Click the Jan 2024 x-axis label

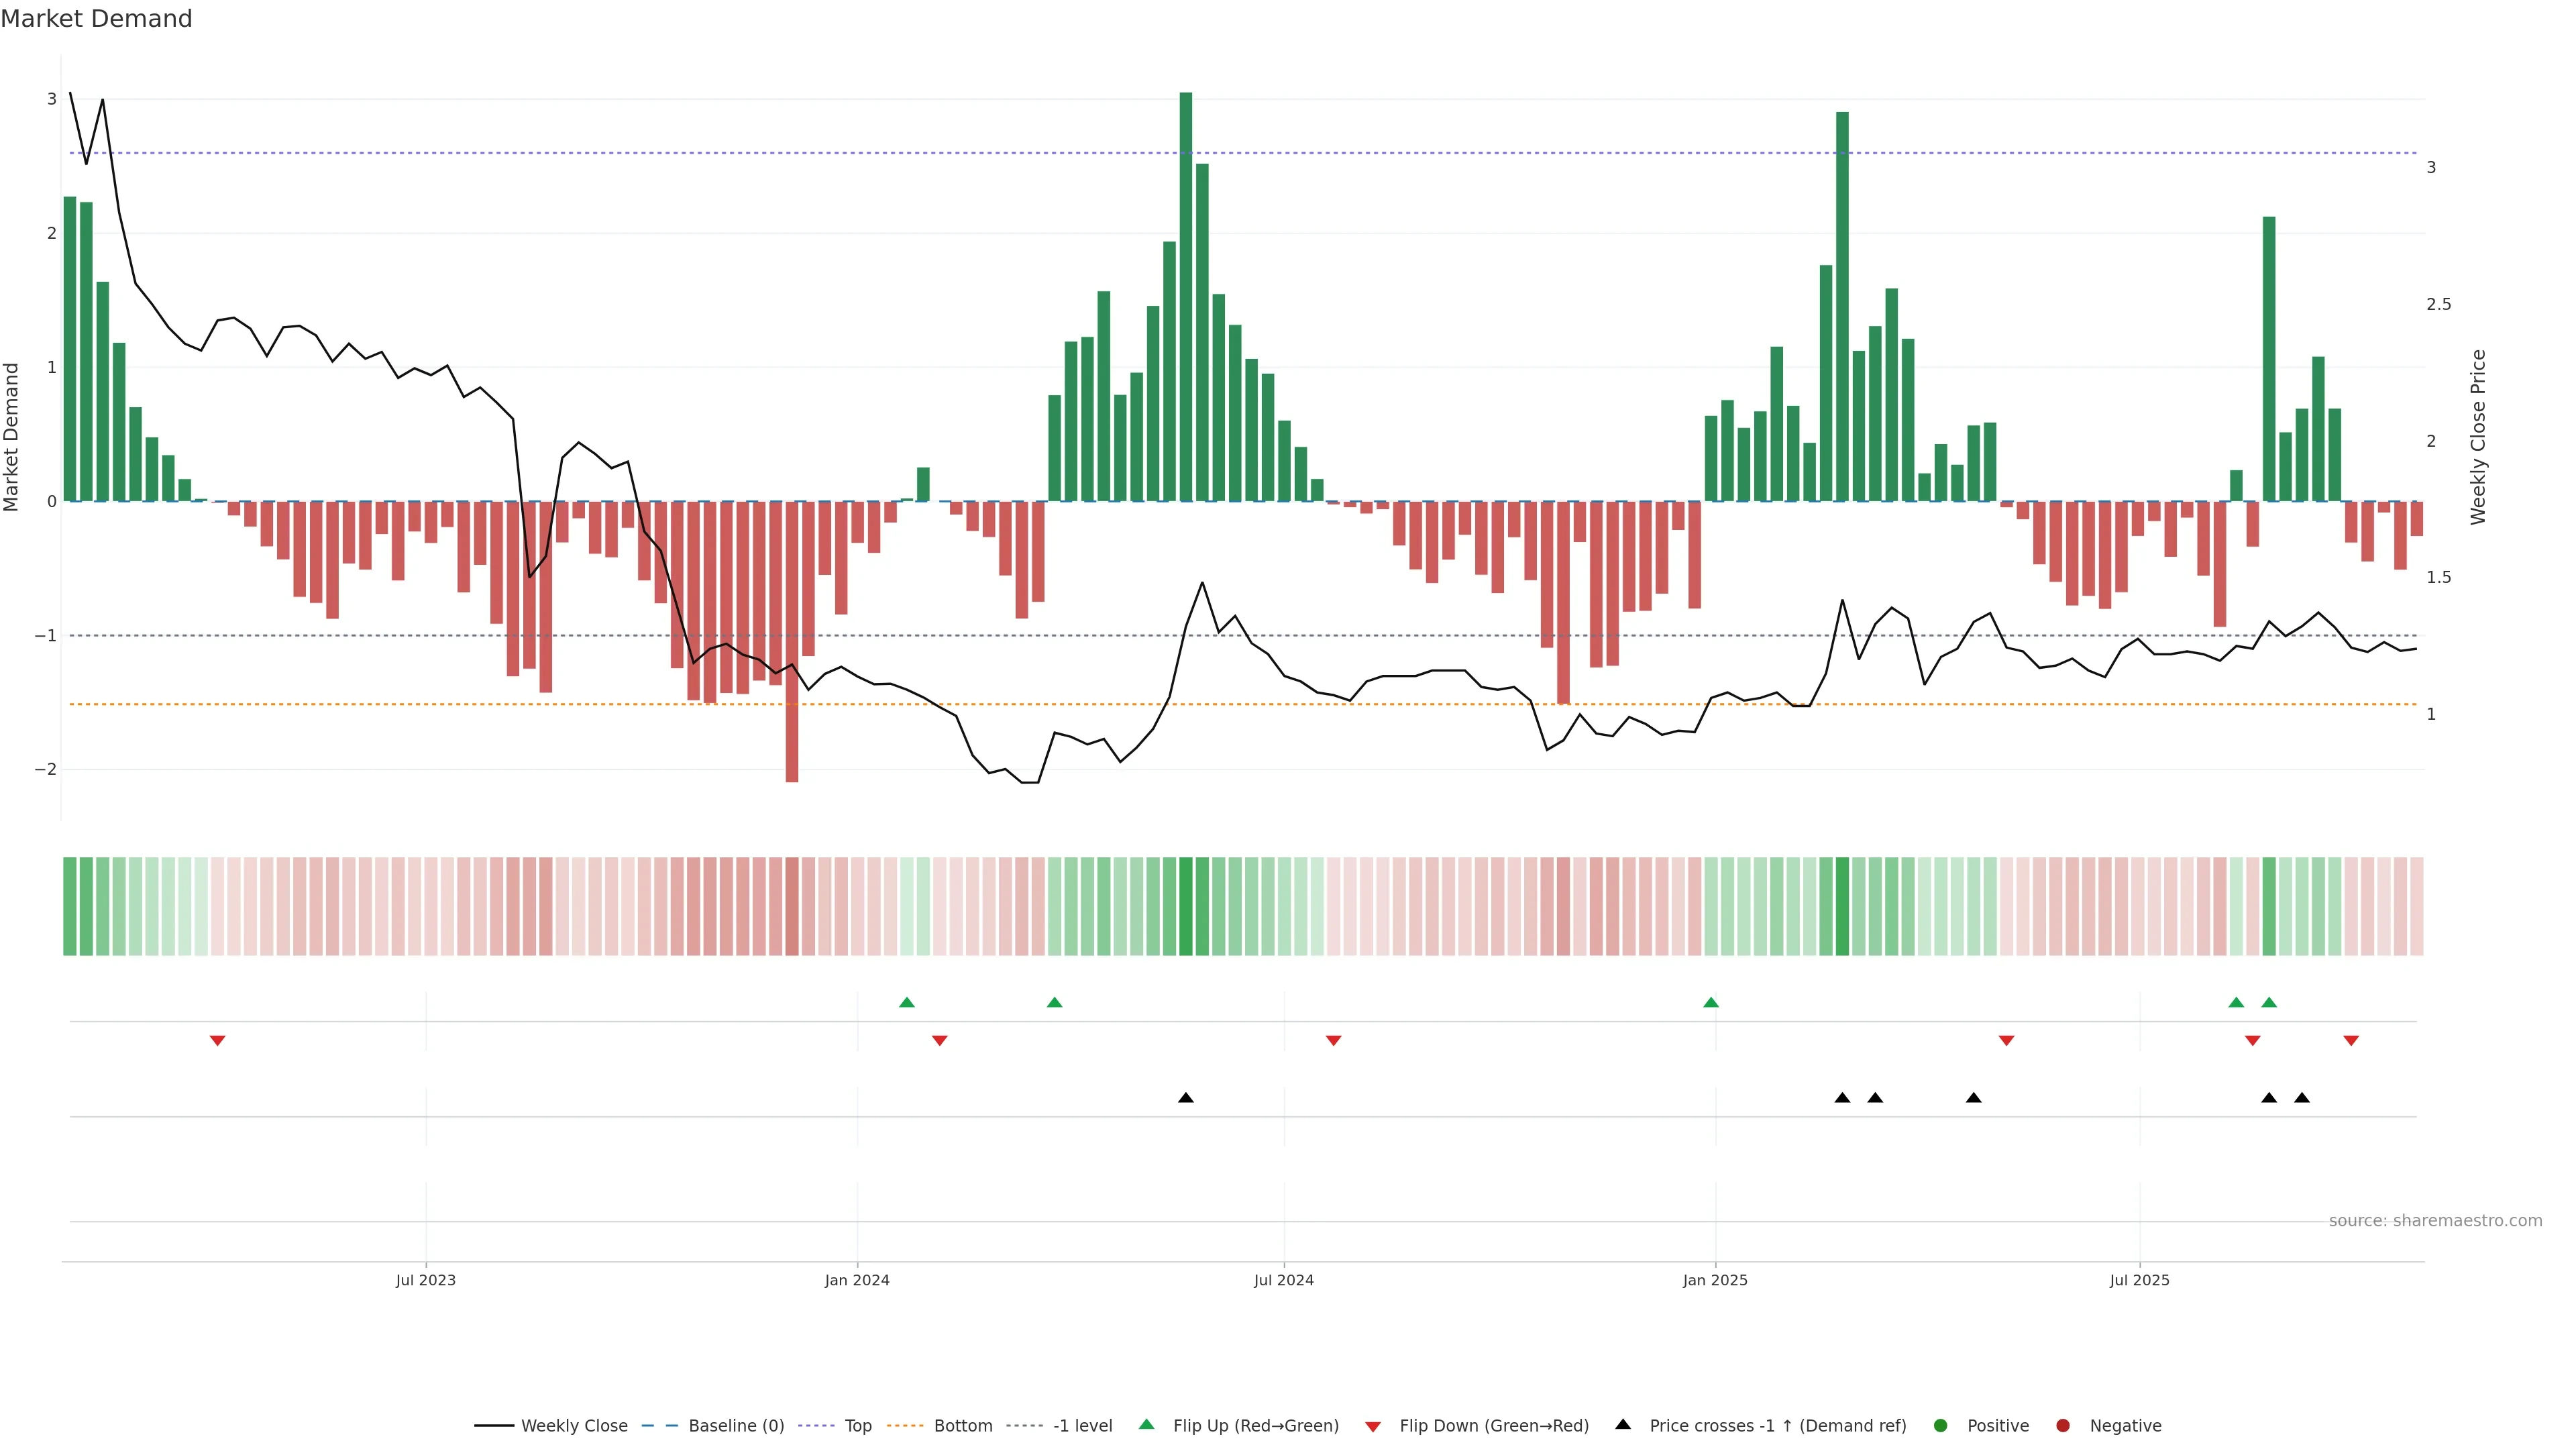857,1280
